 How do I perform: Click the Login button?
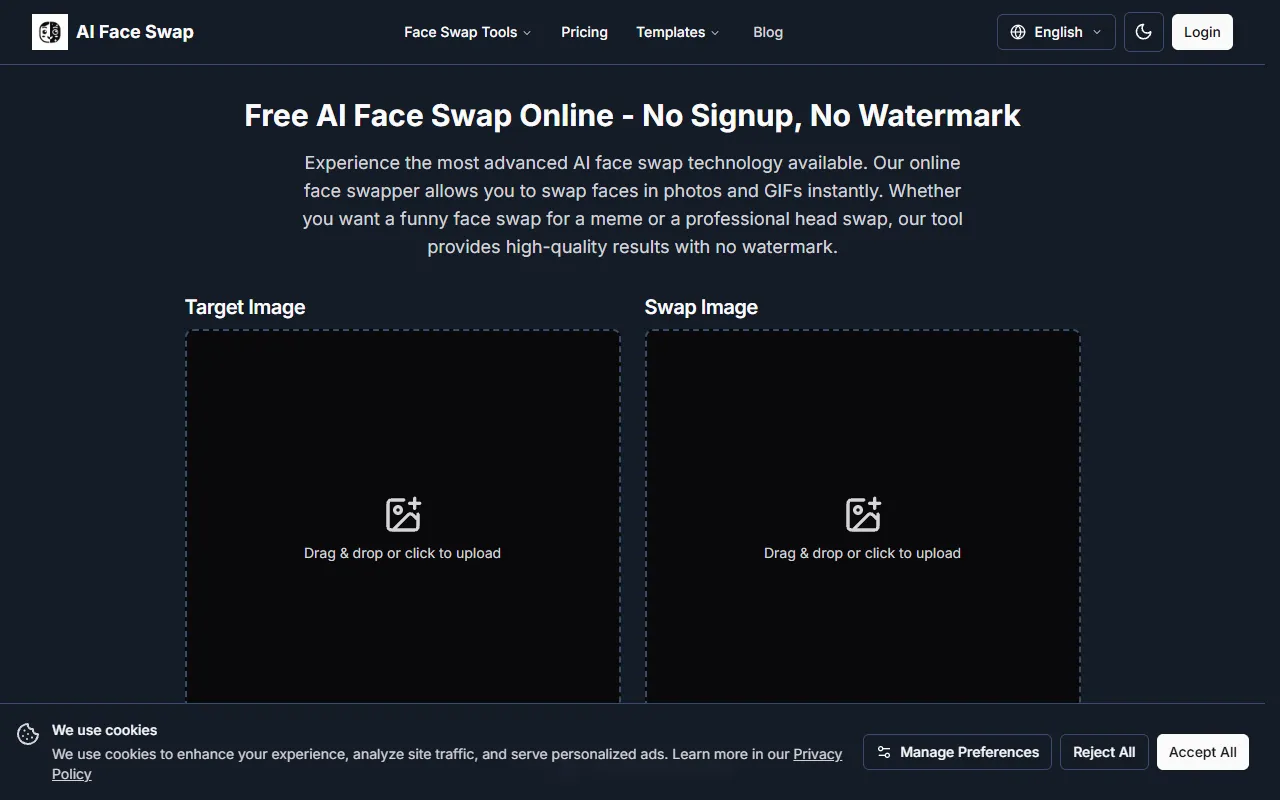click(1202, 32)
